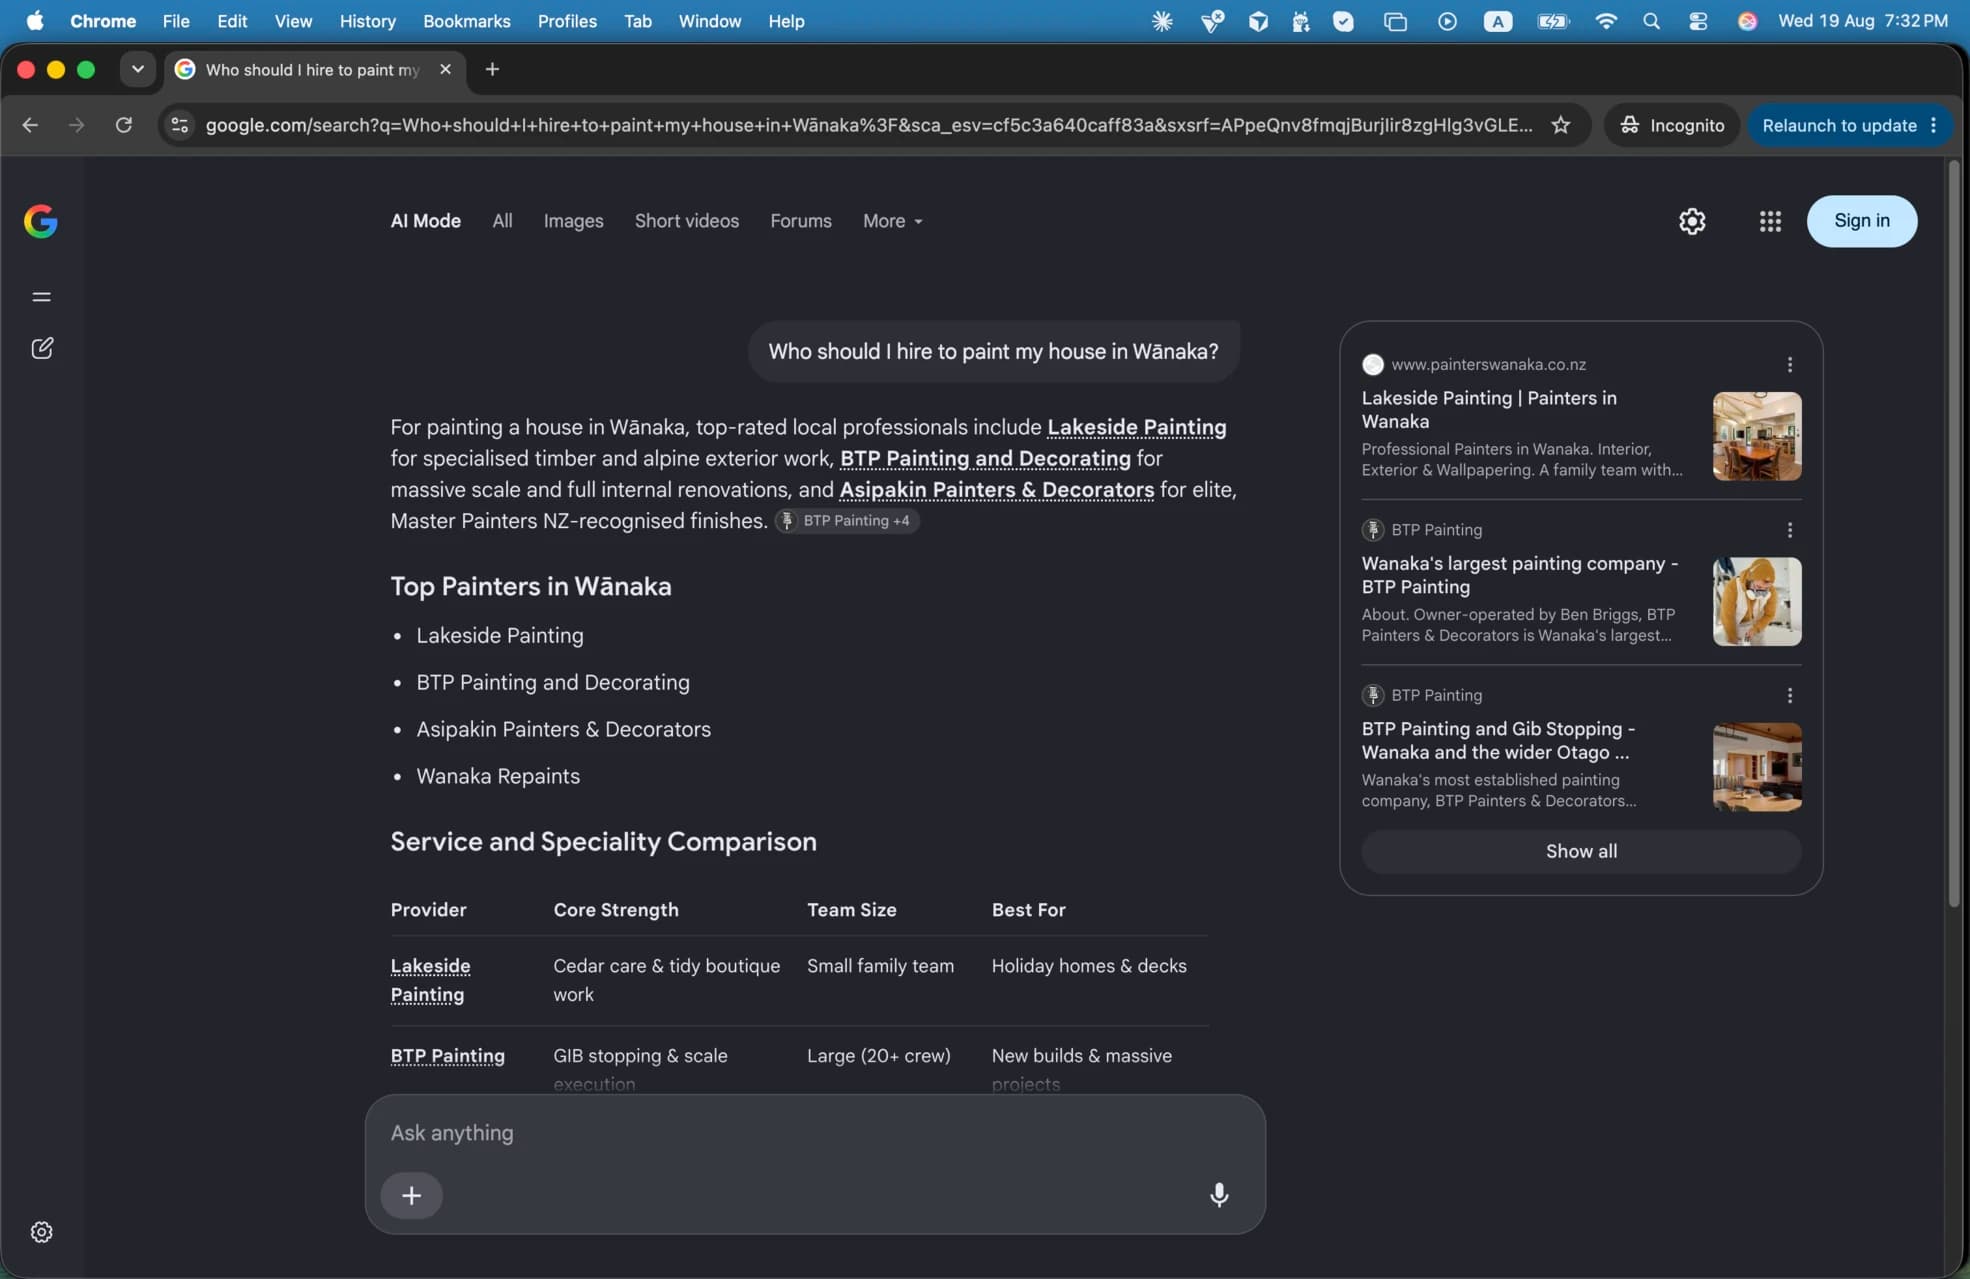Click the BTP Painting +4 sources chip
1970x1279 pixels.
[846, 521]
